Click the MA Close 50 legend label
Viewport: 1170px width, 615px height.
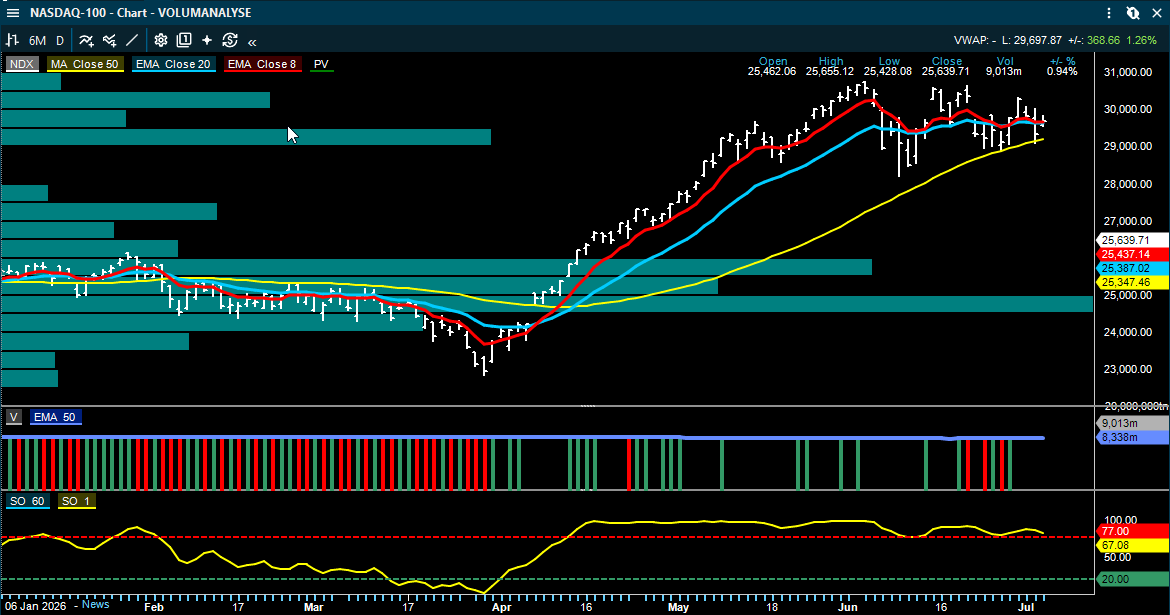point(84,64)
